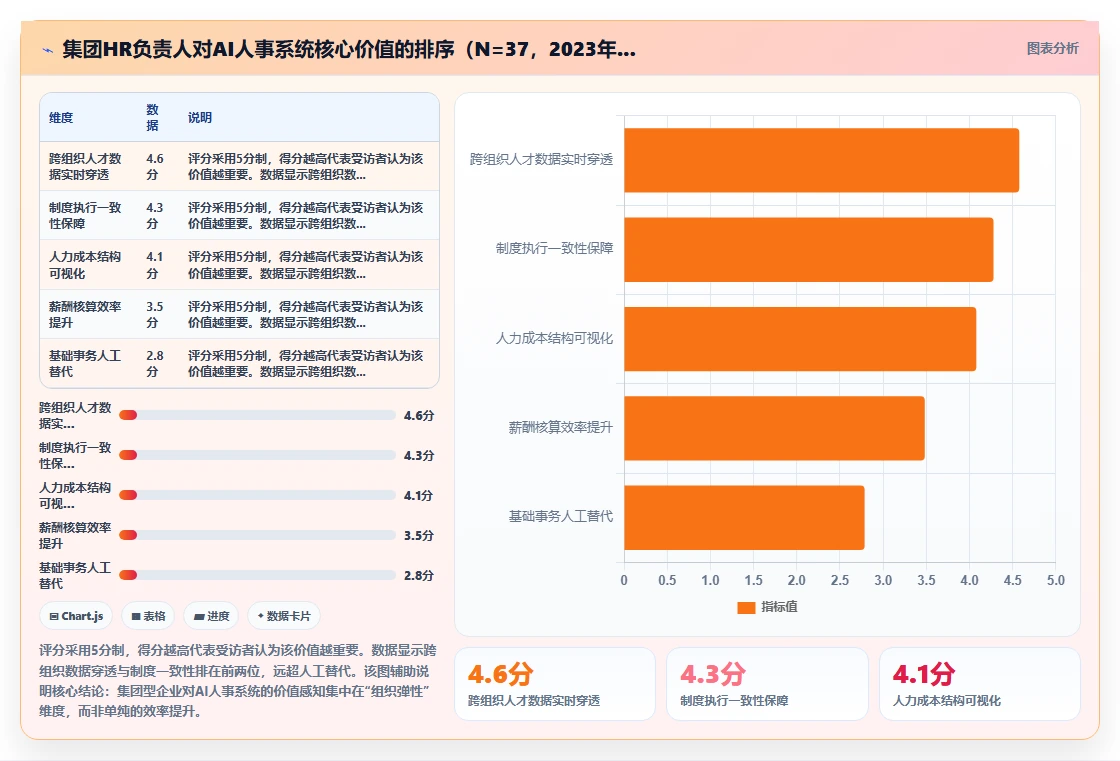Screen dimensions: 1120x761
Task: Open the 4.3分 制度执行一致性保障 card
Action: (x=767, y=684)
